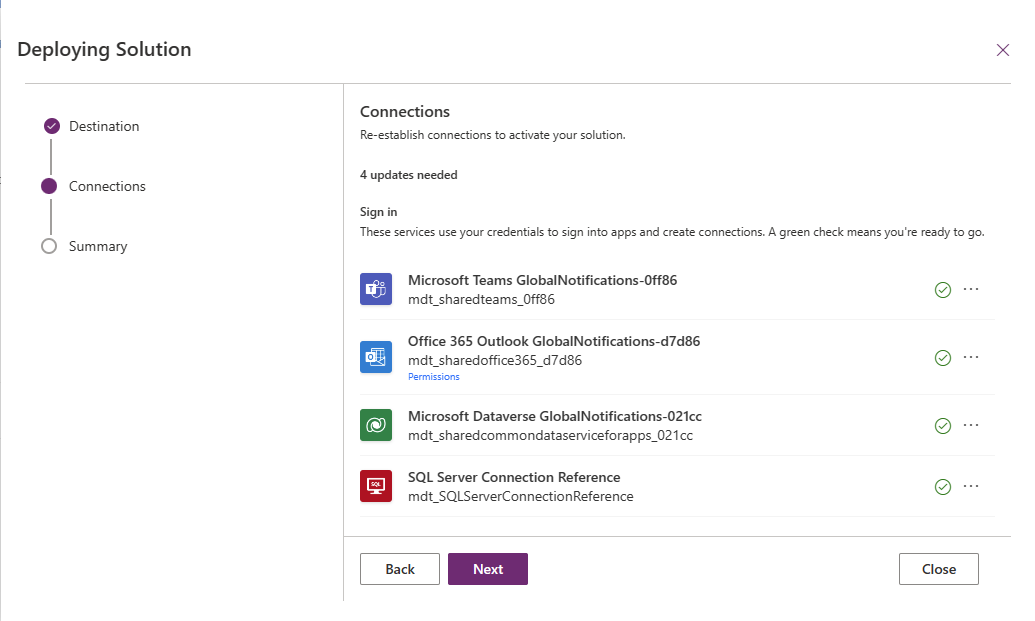Open the Permissions link under Outlook
This screenshot has width=1035, height=621.
coord(433,377)
